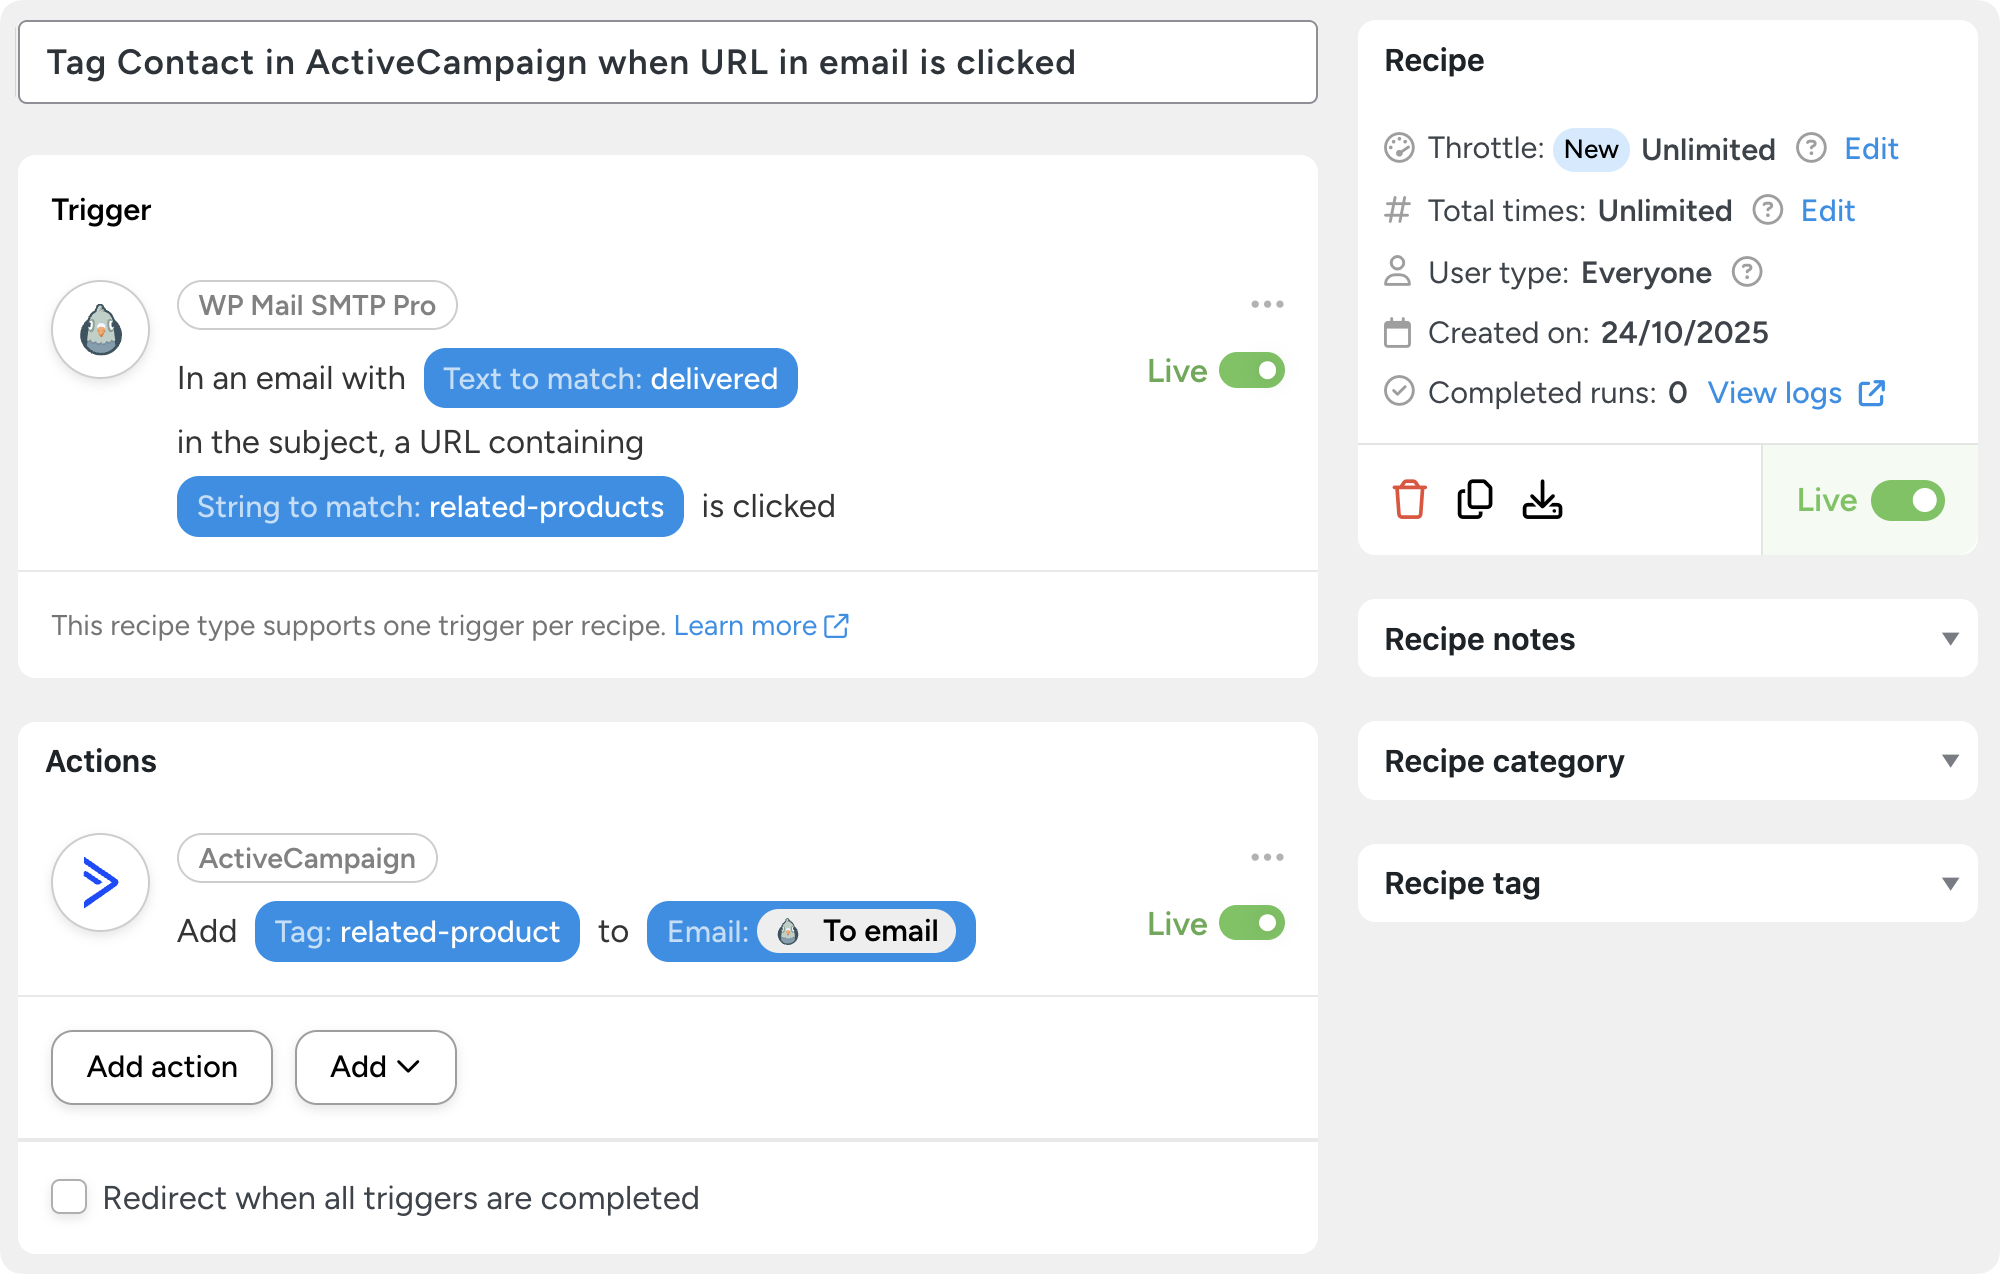Expand the Recipe category panel
This screenshot has height=1274, width=2000.
pyautogui.click(x=1949, y=761)
